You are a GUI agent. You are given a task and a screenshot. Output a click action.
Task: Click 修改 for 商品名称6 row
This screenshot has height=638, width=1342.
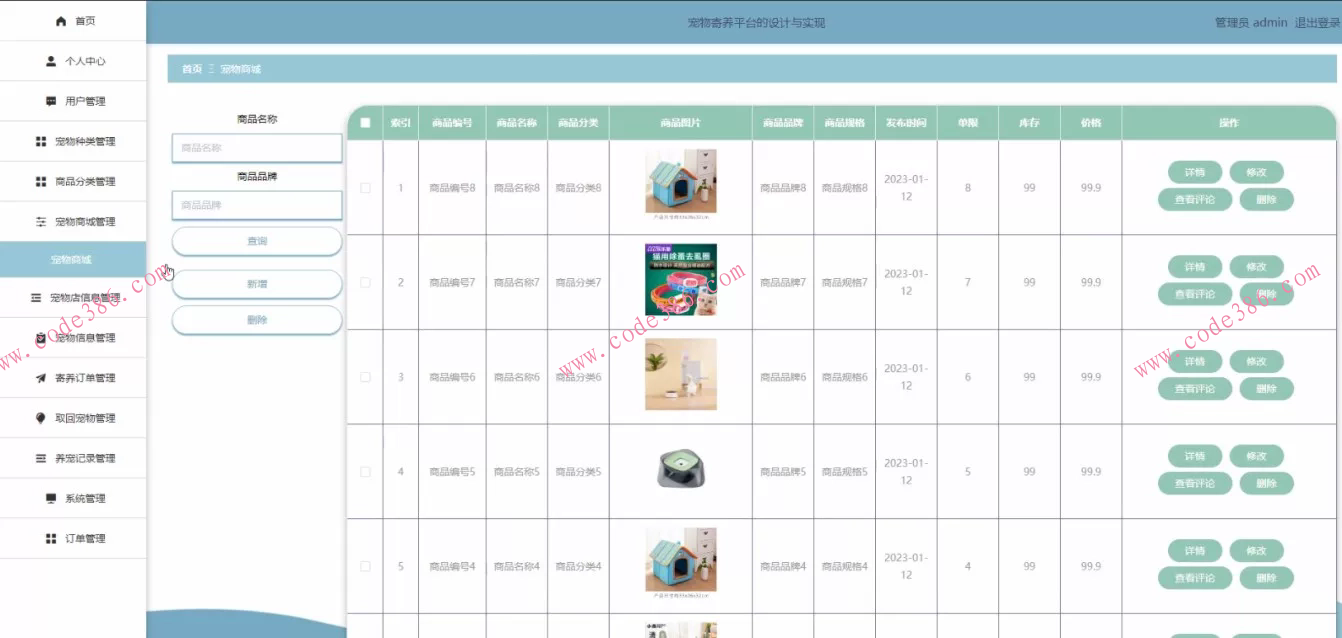[x=1257, y=361]
